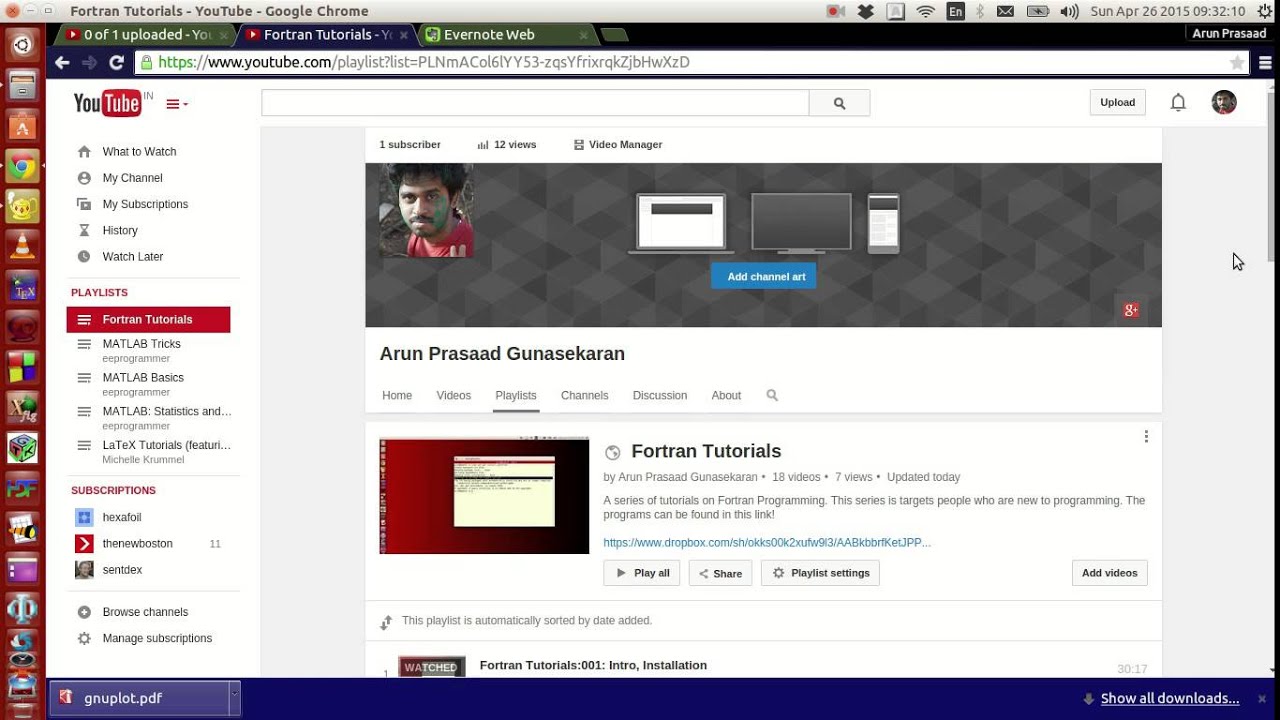
Task: Open Fortran Tutorials:001 Intro video
Action: [x=593, y=665]
